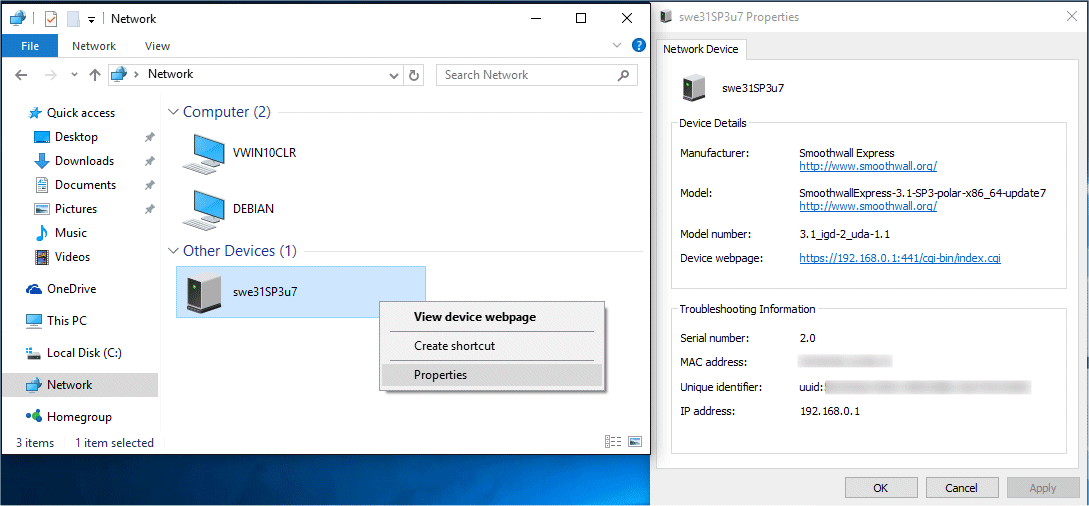This screenshot has width=1089, height=506.
Task: Close the swe31SP3u7 Properties dialog
Action: coord(1072,17)
